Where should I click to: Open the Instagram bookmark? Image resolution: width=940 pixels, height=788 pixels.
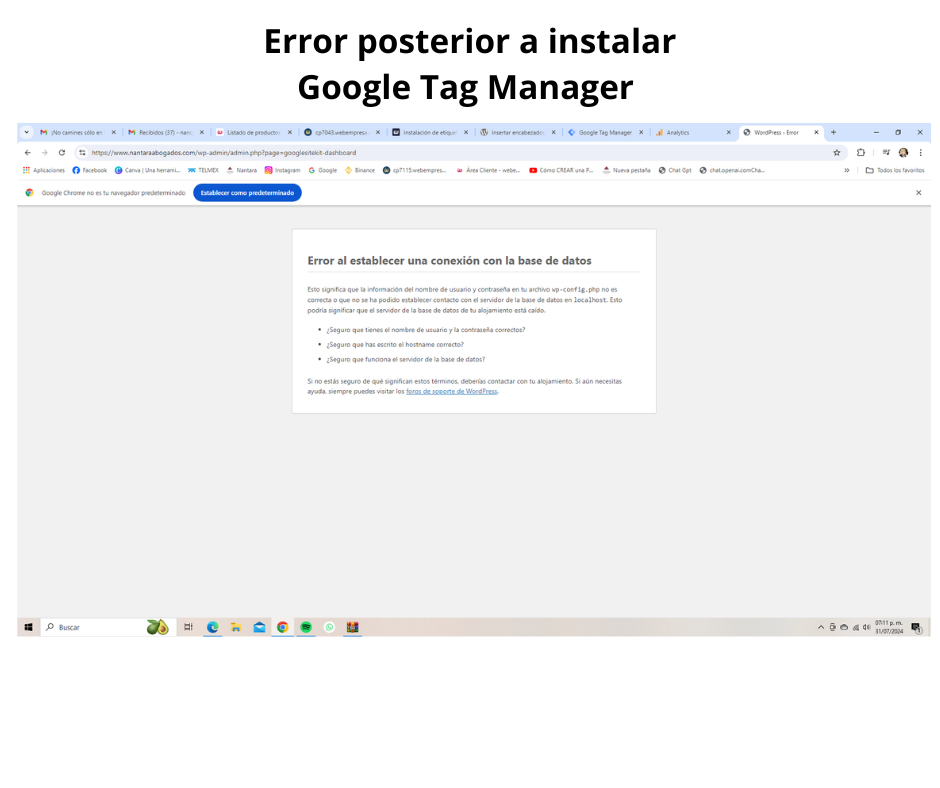point(282,170)
